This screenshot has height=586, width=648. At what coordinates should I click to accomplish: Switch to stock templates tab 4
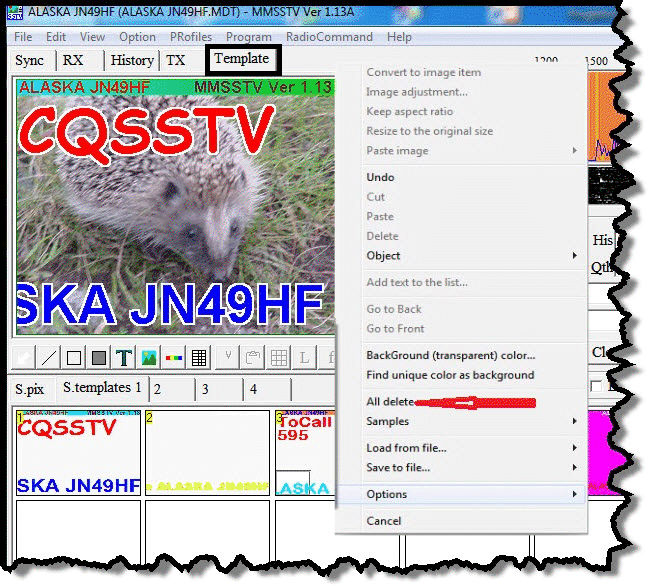coord(253,389)
